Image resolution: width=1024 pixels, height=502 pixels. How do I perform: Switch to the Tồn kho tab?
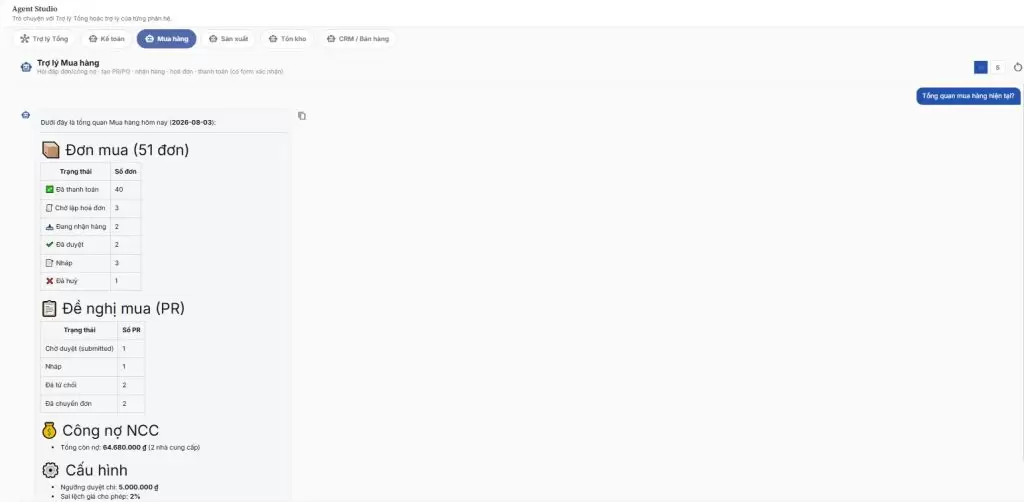288,39
